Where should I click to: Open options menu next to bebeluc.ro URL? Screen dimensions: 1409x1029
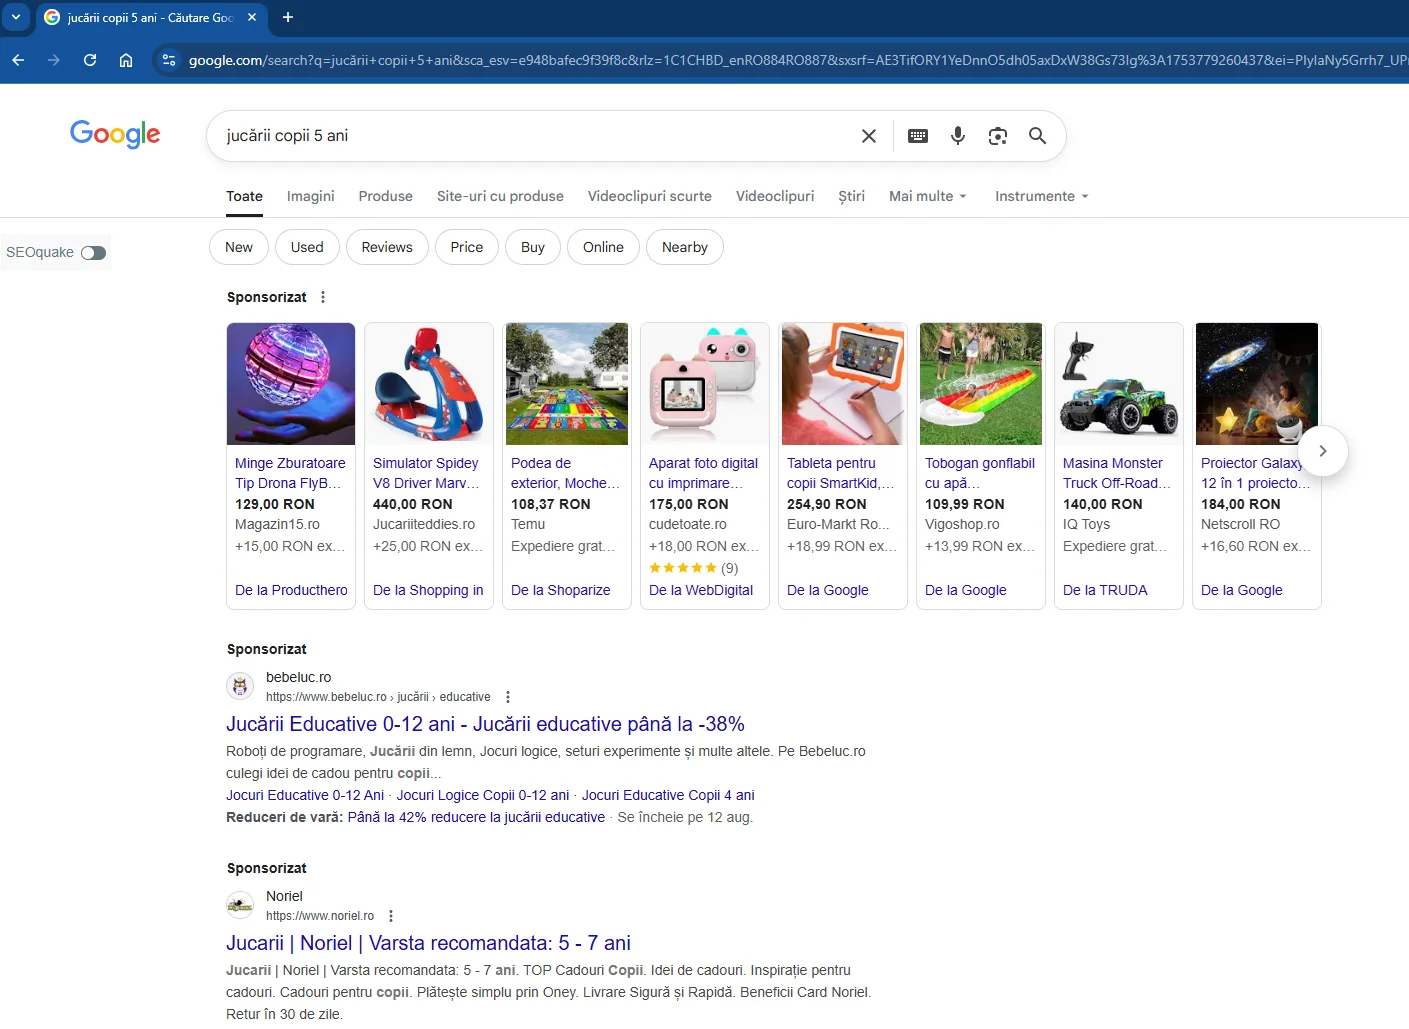tap(508, 697)
